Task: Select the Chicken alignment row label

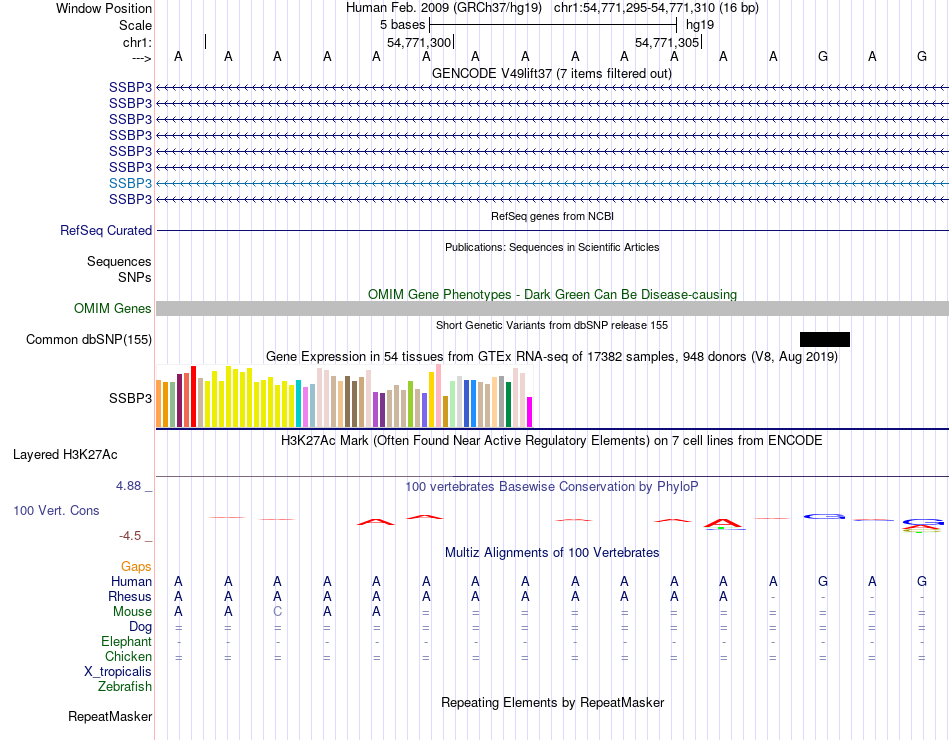Action: (128, 656)
